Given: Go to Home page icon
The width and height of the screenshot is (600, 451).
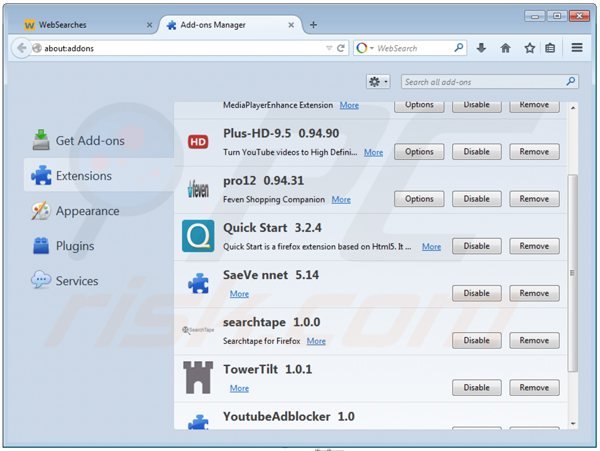Looking at the screenshot, I should tap(505, 48).
